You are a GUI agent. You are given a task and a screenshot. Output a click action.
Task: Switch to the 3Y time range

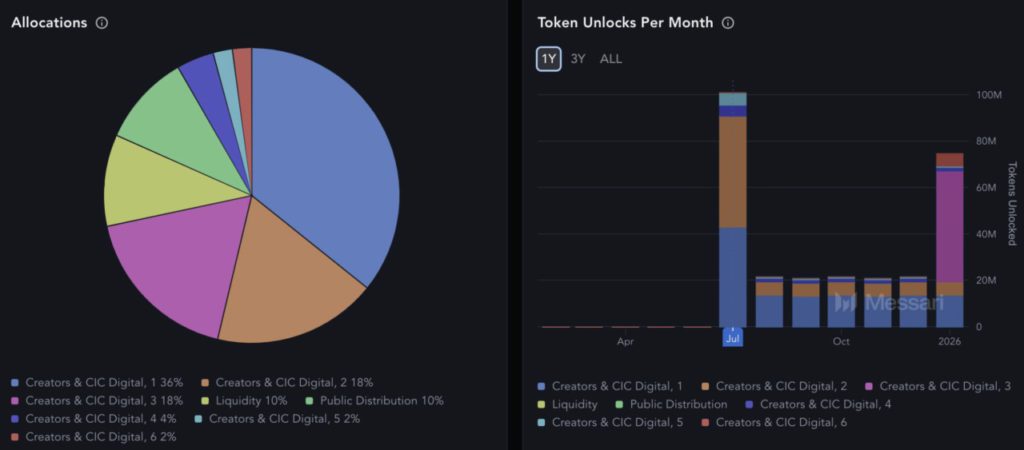(578, 59)
